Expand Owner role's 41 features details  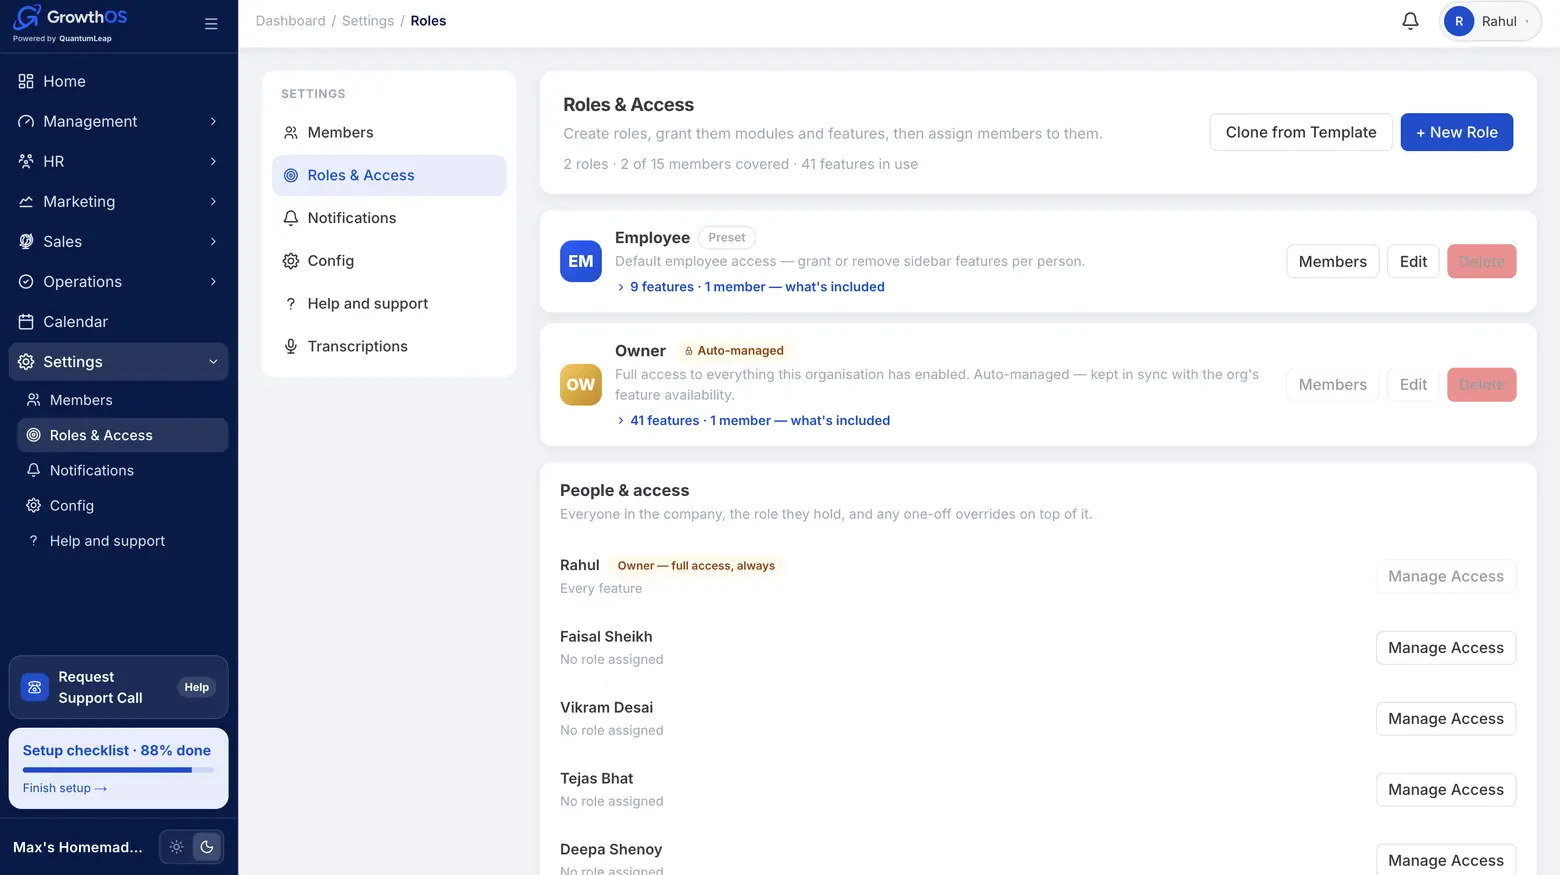tap(754, 421)
